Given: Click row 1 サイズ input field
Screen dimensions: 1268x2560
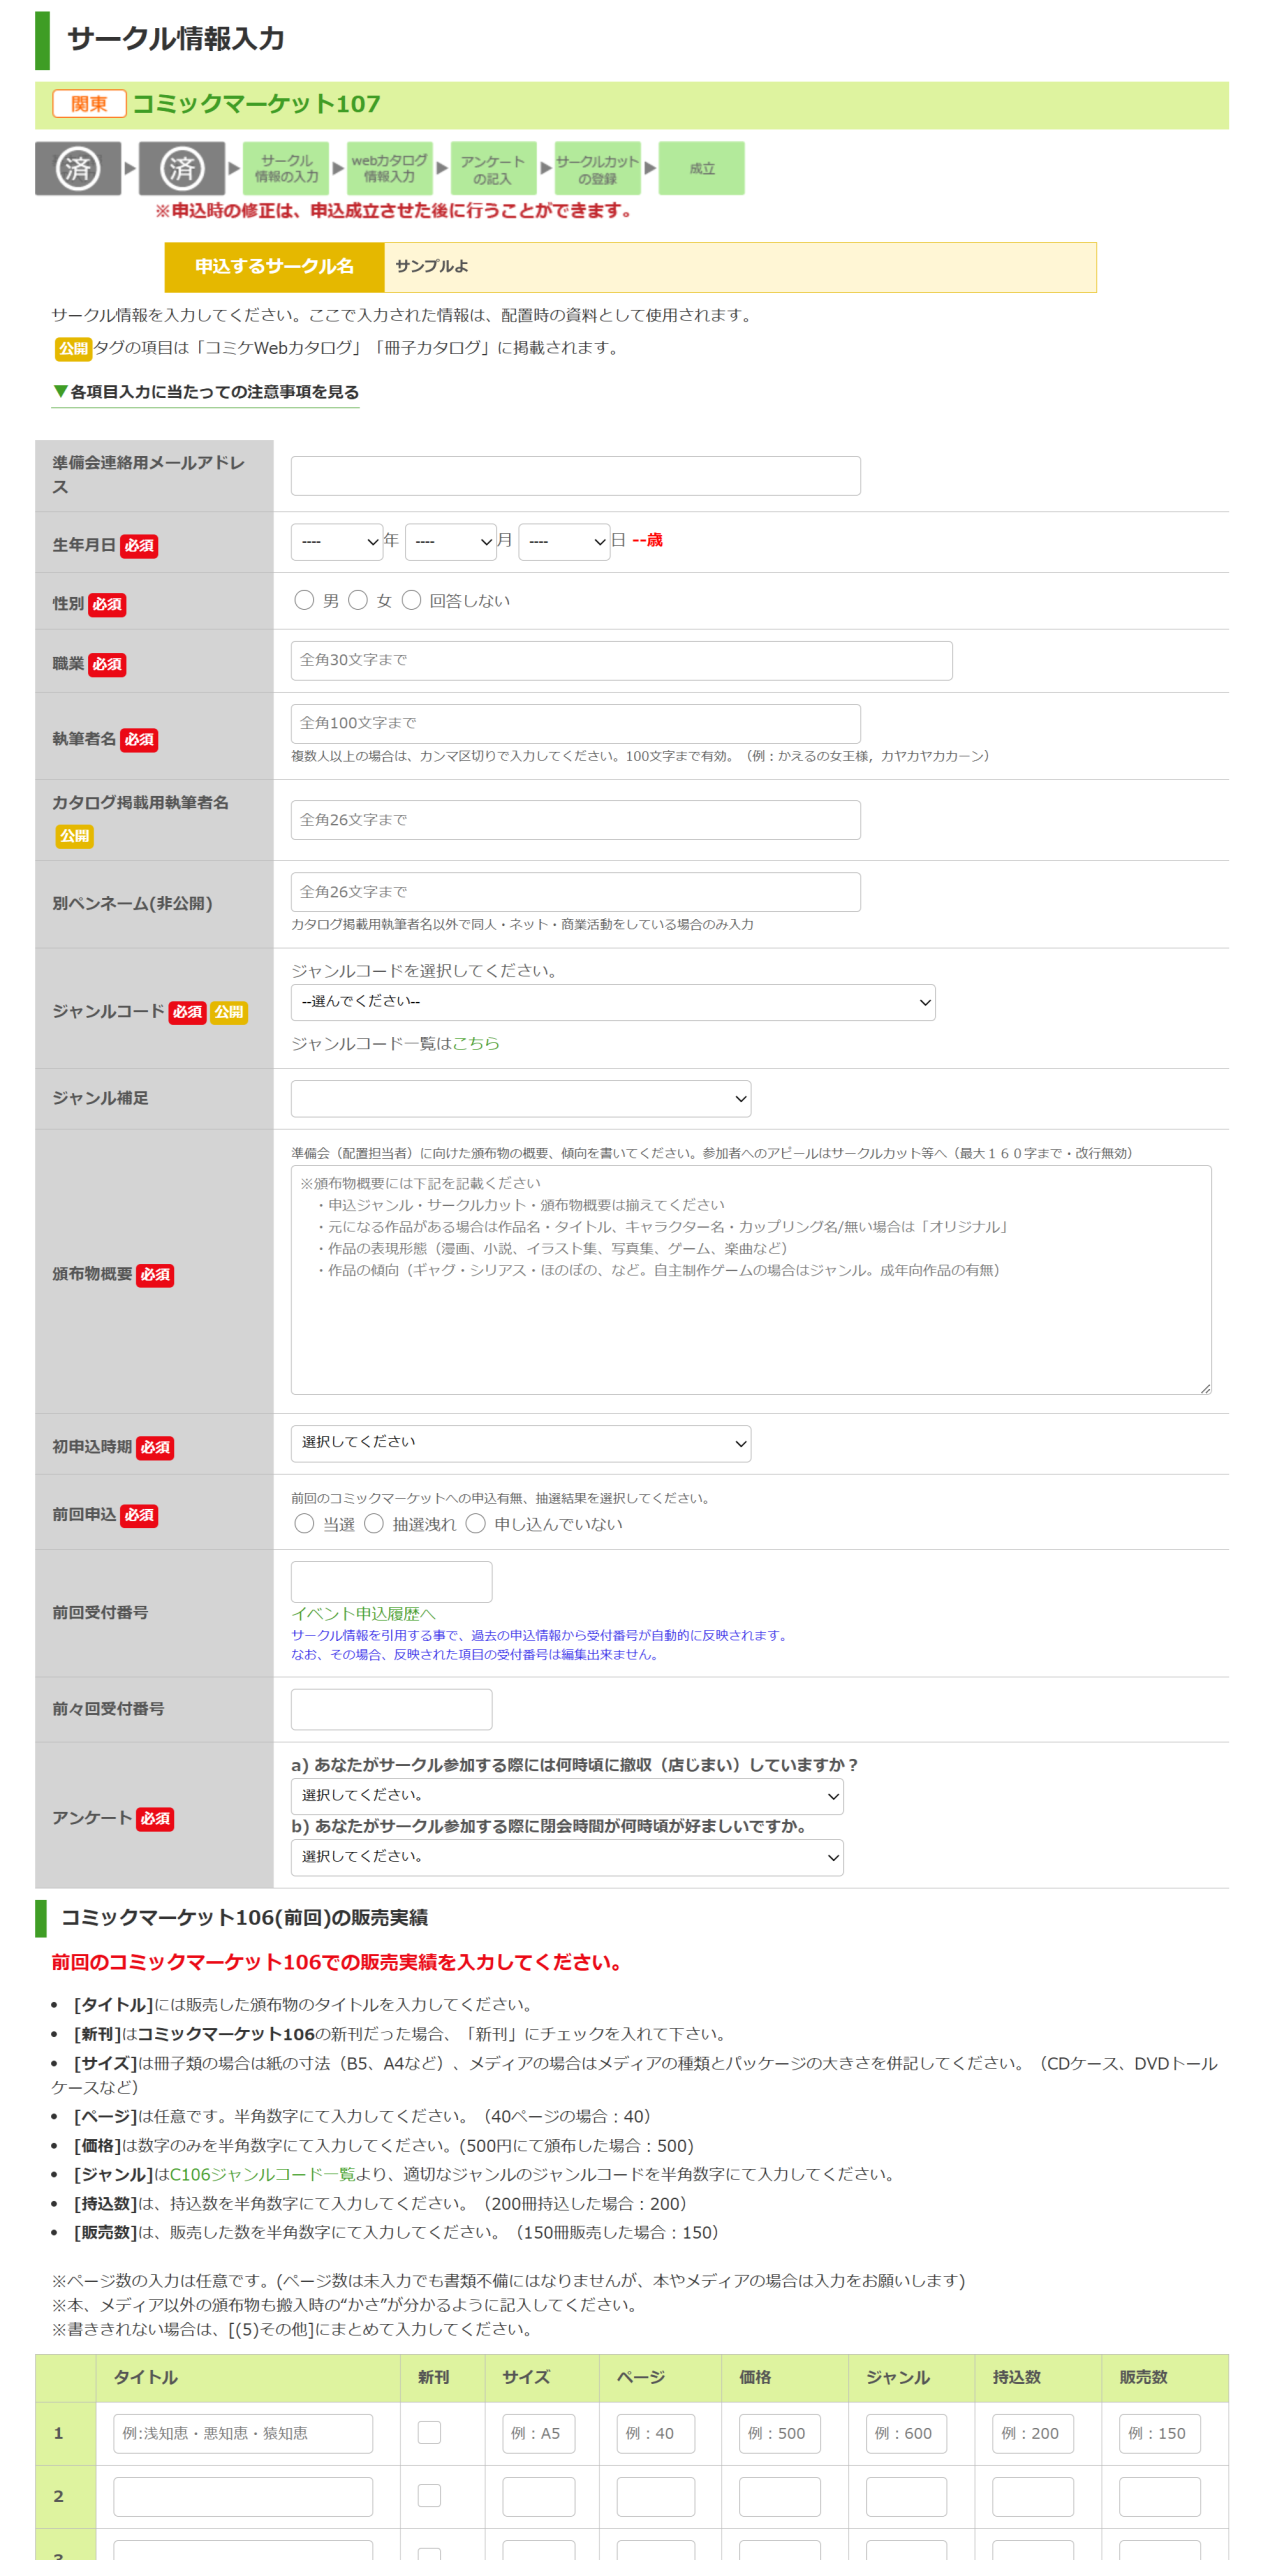Looking at the screenshot, I should [539, 2433].
